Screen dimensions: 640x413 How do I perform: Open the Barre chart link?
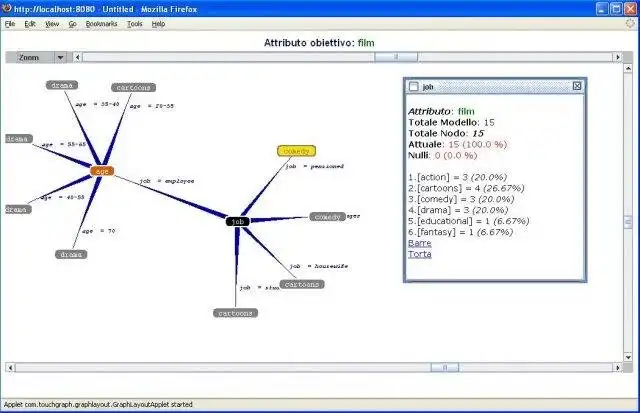420,243
